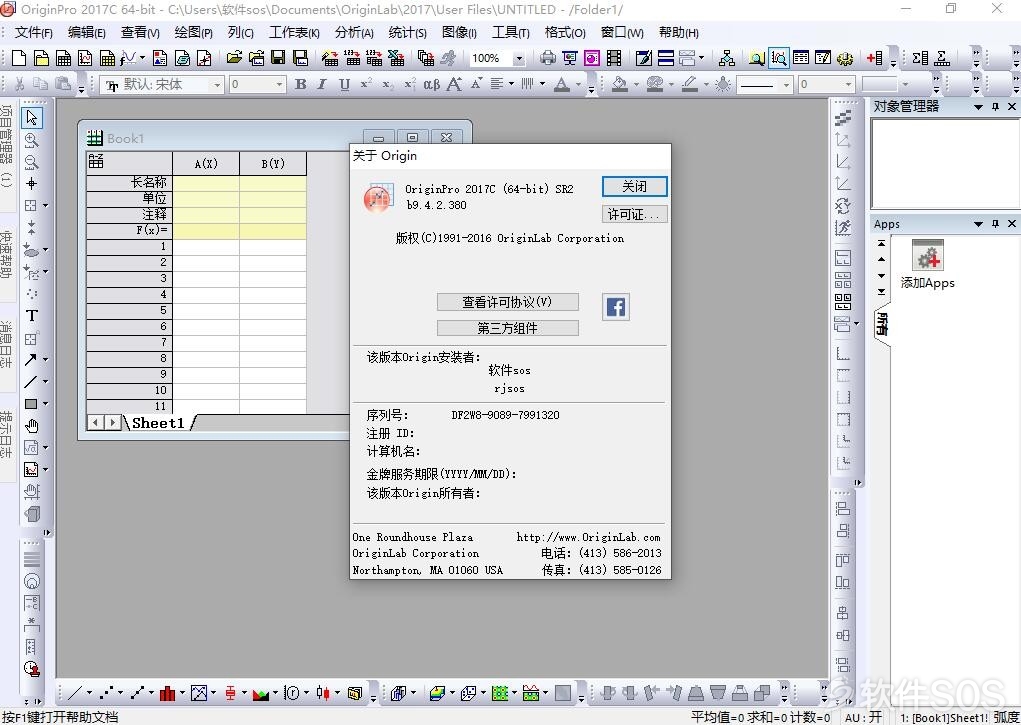Open the zoom 100% dropdown
Screen dimensions: 1021x725
(x=519, y=59)
